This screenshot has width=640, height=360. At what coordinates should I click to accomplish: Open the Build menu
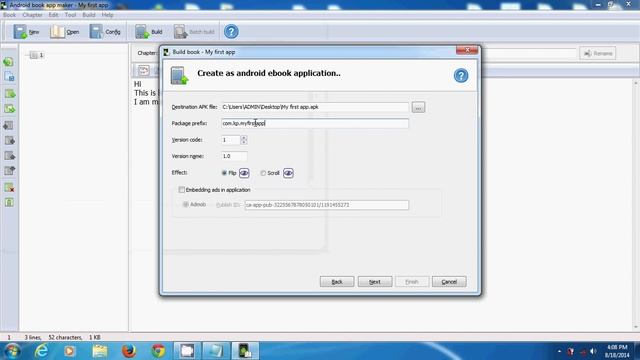coord(89,15)
